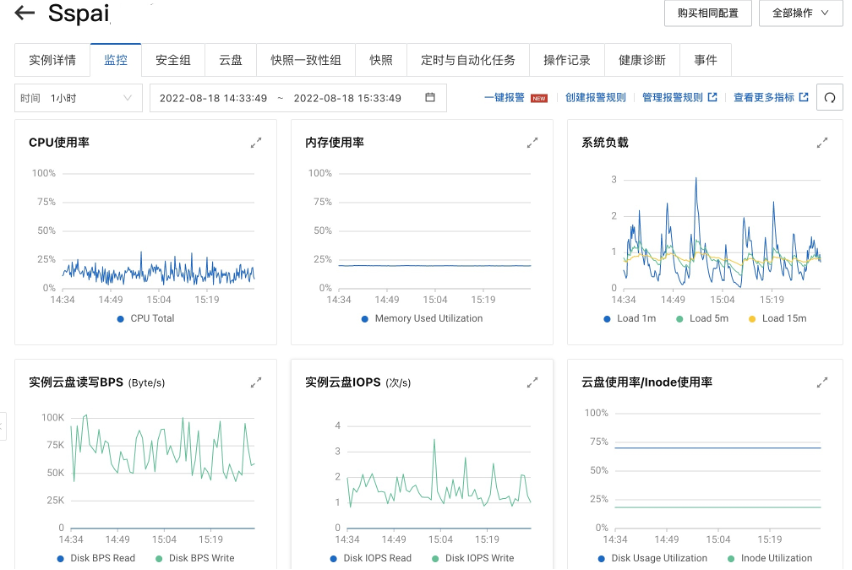The image size is (852, 570).
Task: Expand the 实例云盘IOPS chart
Action: (x=532, y=382)
